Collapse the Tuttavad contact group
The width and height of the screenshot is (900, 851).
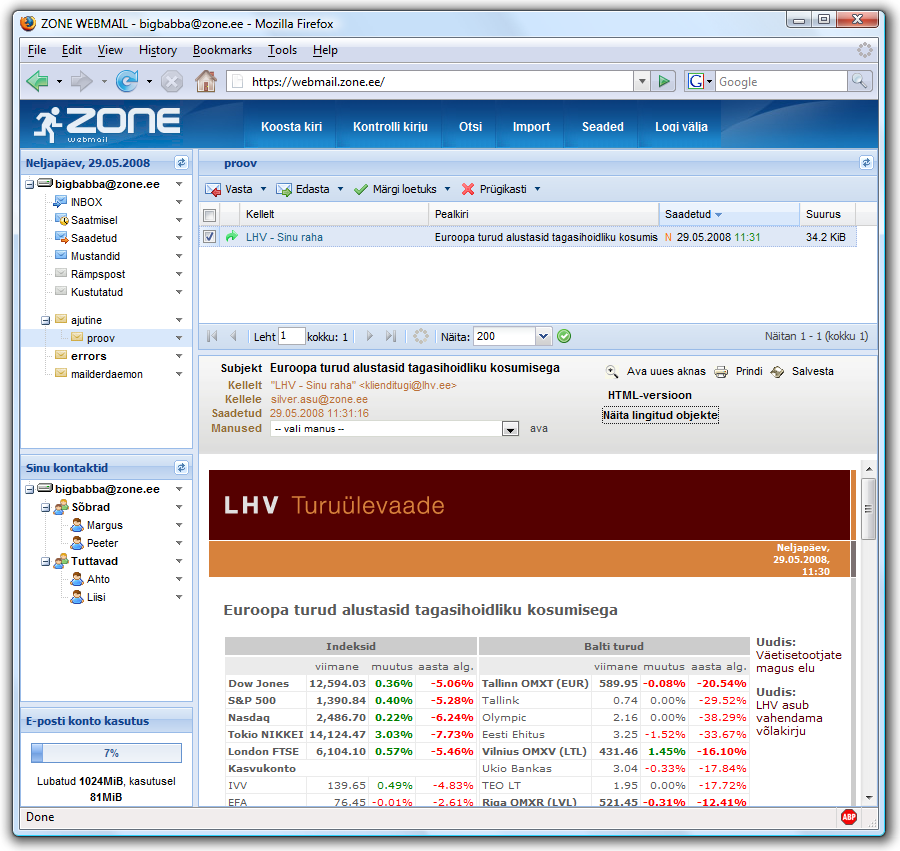(x=46, y=561)
